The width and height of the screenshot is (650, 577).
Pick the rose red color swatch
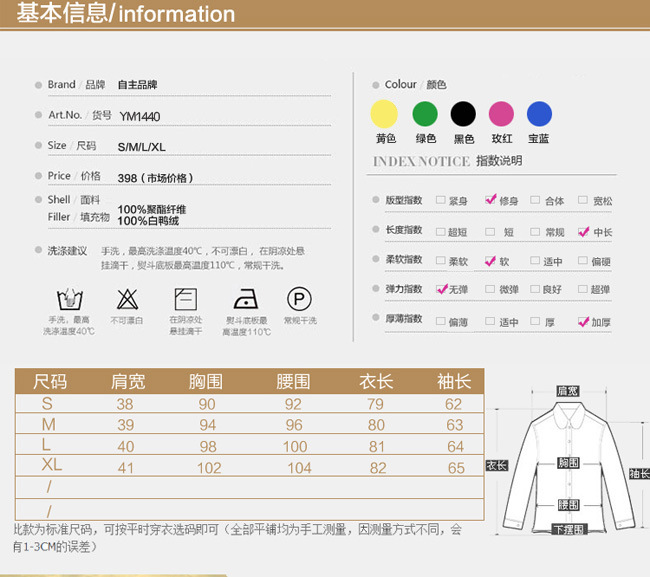501,114
